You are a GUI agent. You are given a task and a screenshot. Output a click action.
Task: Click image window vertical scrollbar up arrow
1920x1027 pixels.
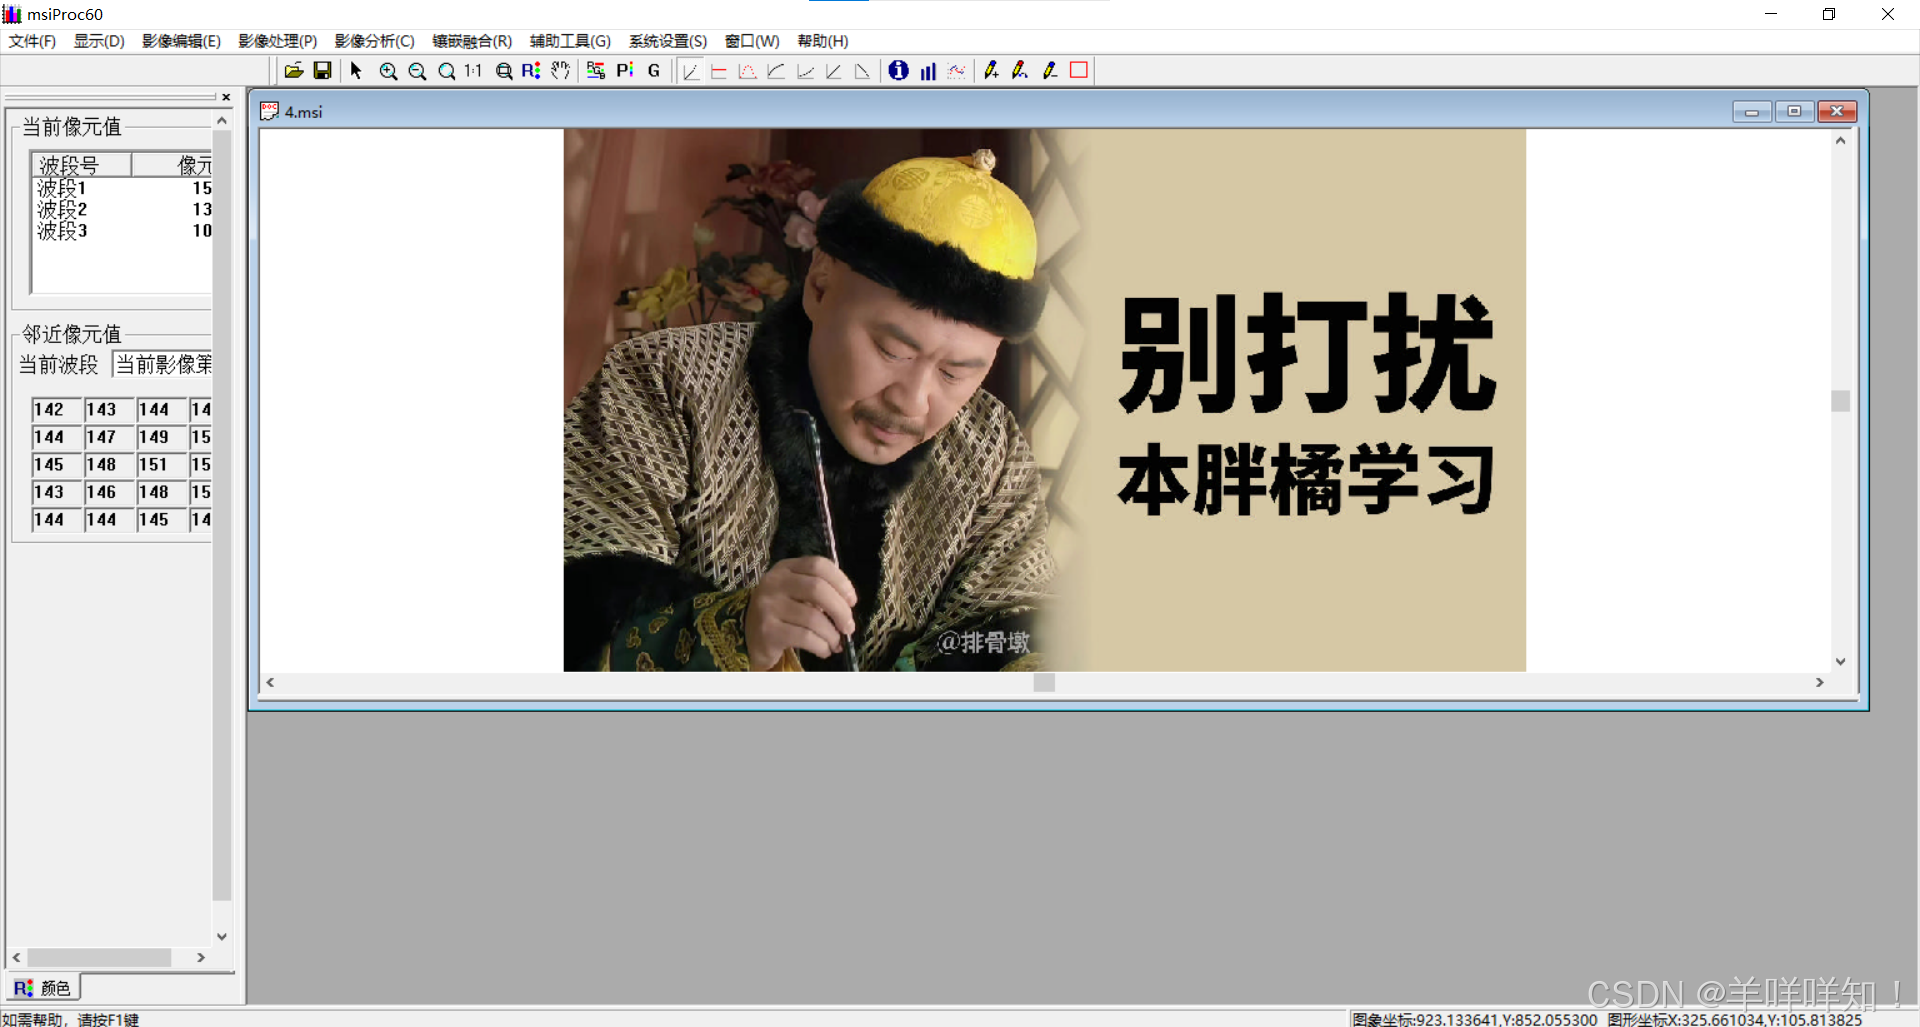(x=1840, y=141)
